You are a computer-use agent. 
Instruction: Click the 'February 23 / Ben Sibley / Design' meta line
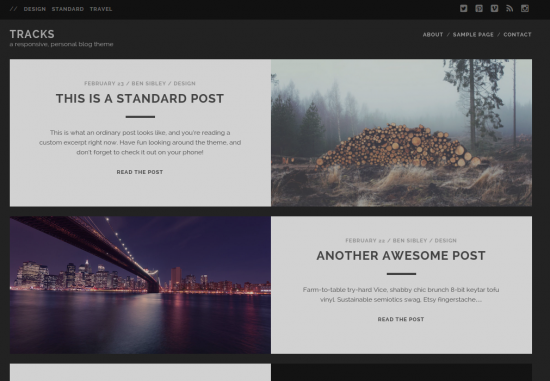(x=140, y=83)
